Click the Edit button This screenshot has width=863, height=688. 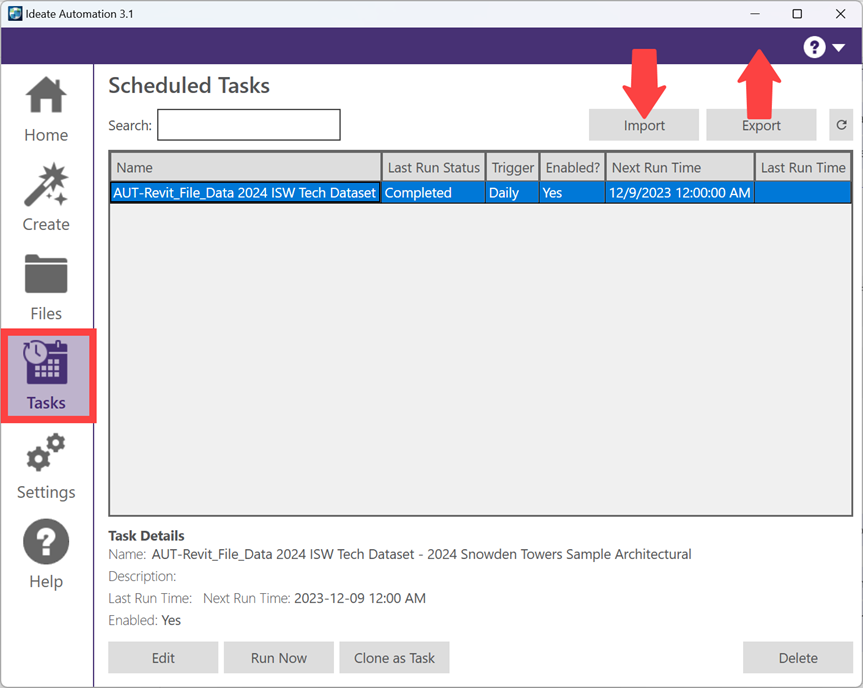click(x=163, y=658)
